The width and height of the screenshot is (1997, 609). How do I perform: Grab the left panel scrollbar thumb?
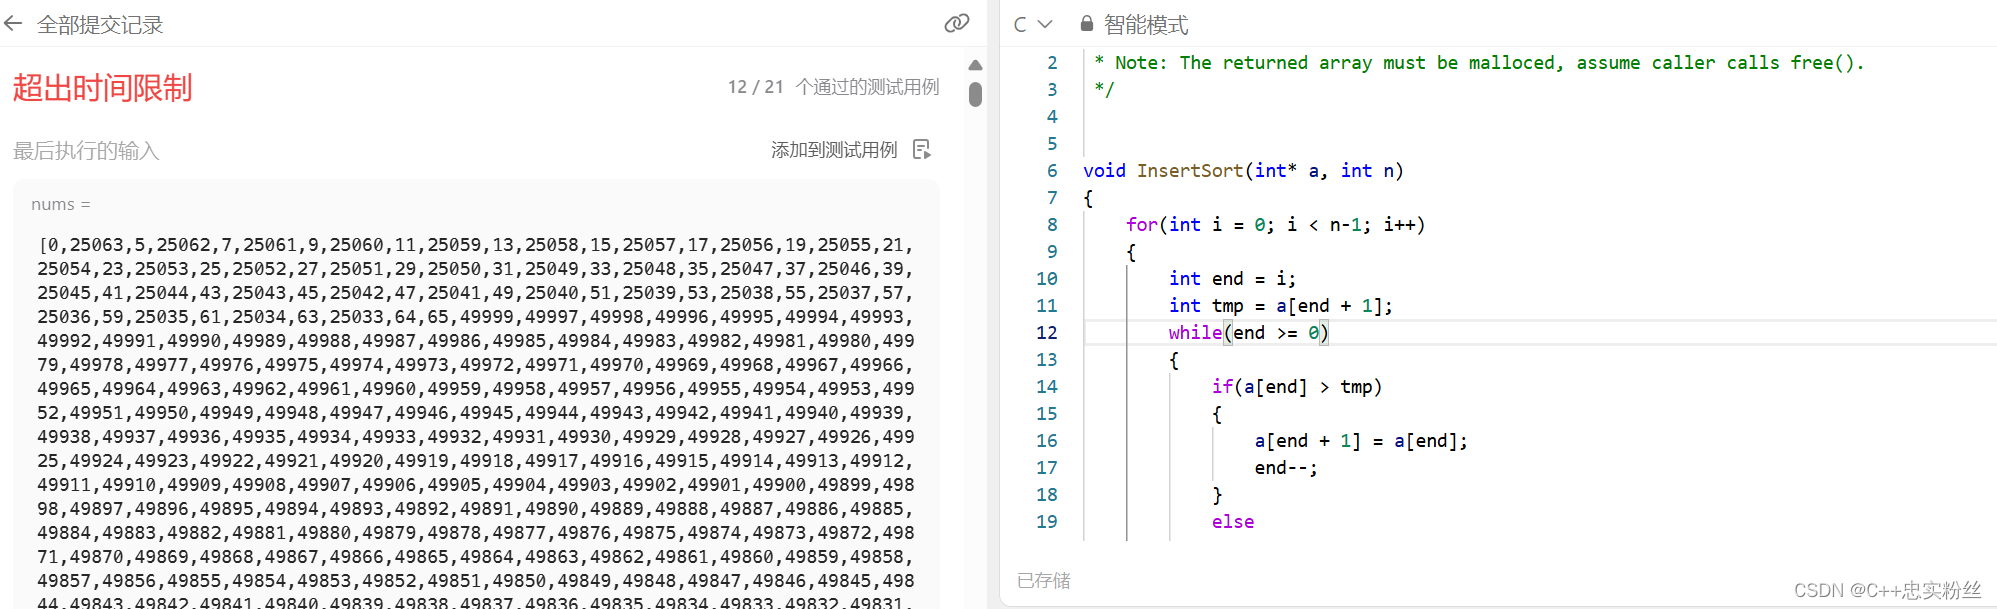(x=975, y=94)
